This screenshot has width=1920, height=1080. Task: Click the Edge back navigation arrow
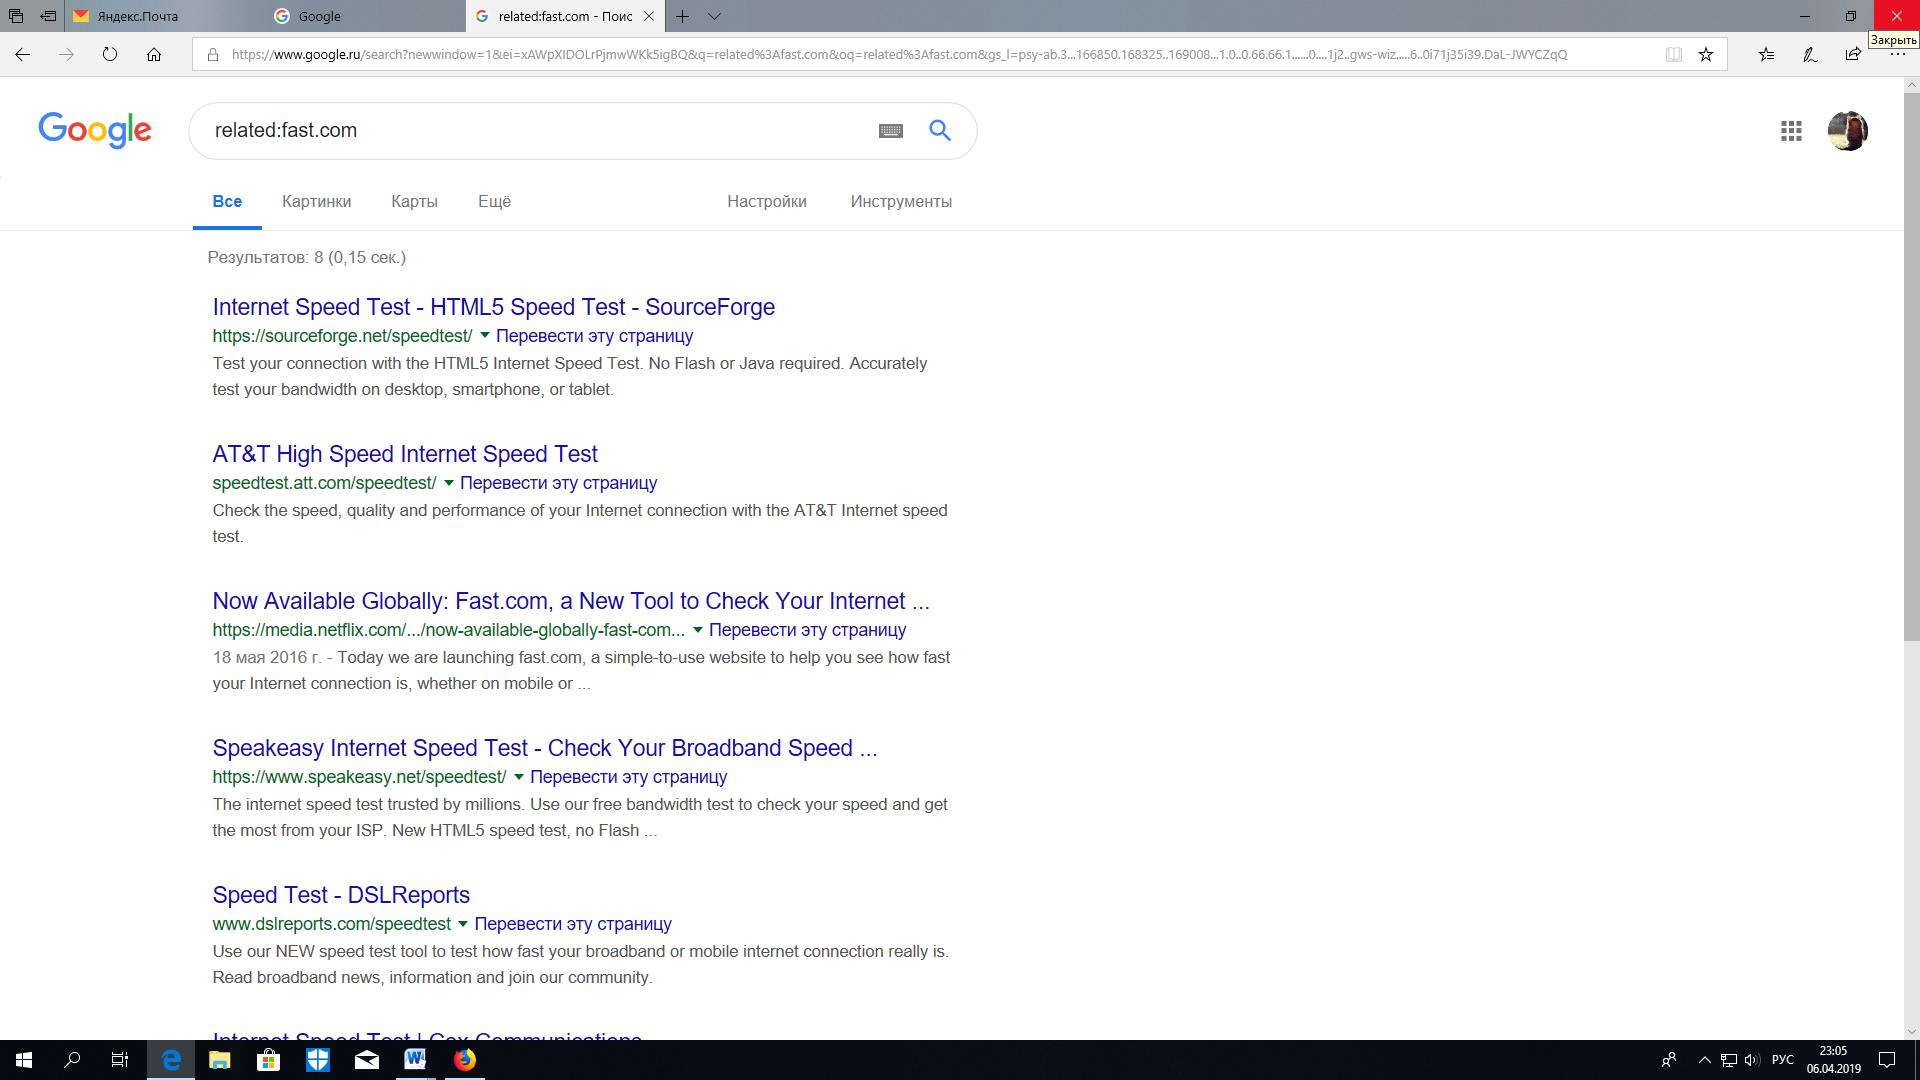22,55
